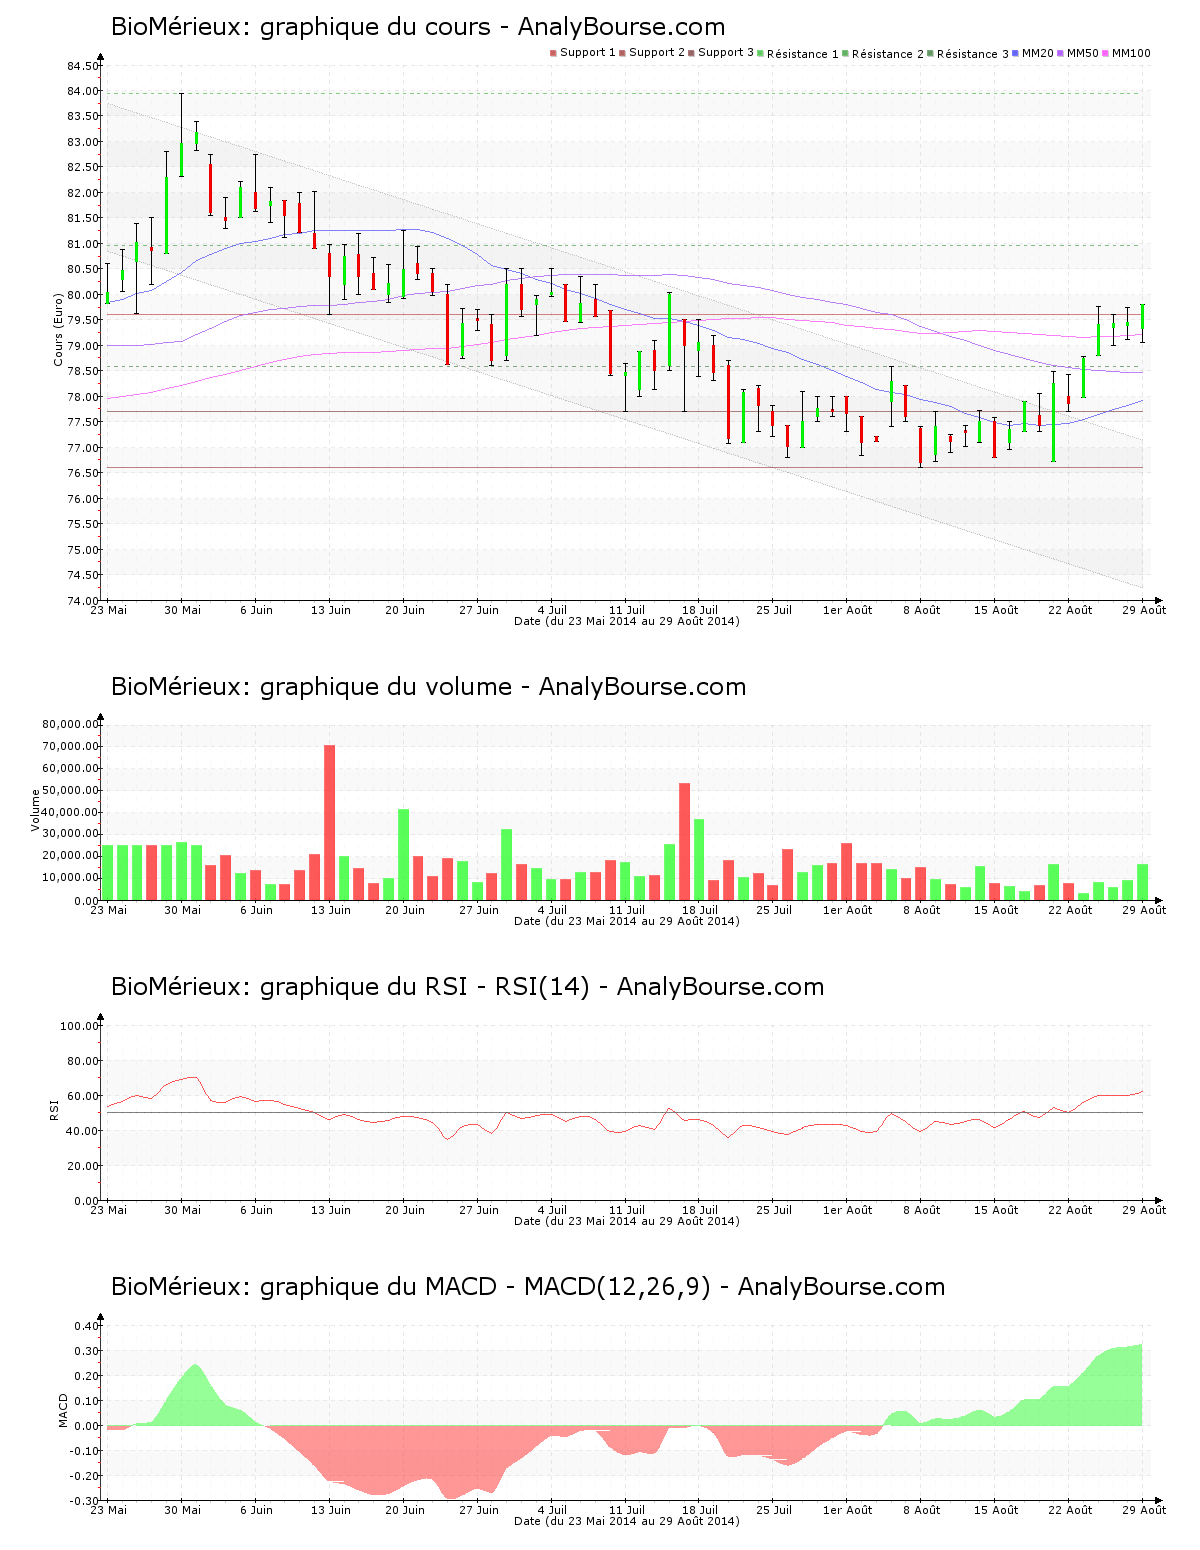The image size is (1200, 1550).
Task: Click the '4 Juil' date under the RSI chart
Action: click(552, 1210)
